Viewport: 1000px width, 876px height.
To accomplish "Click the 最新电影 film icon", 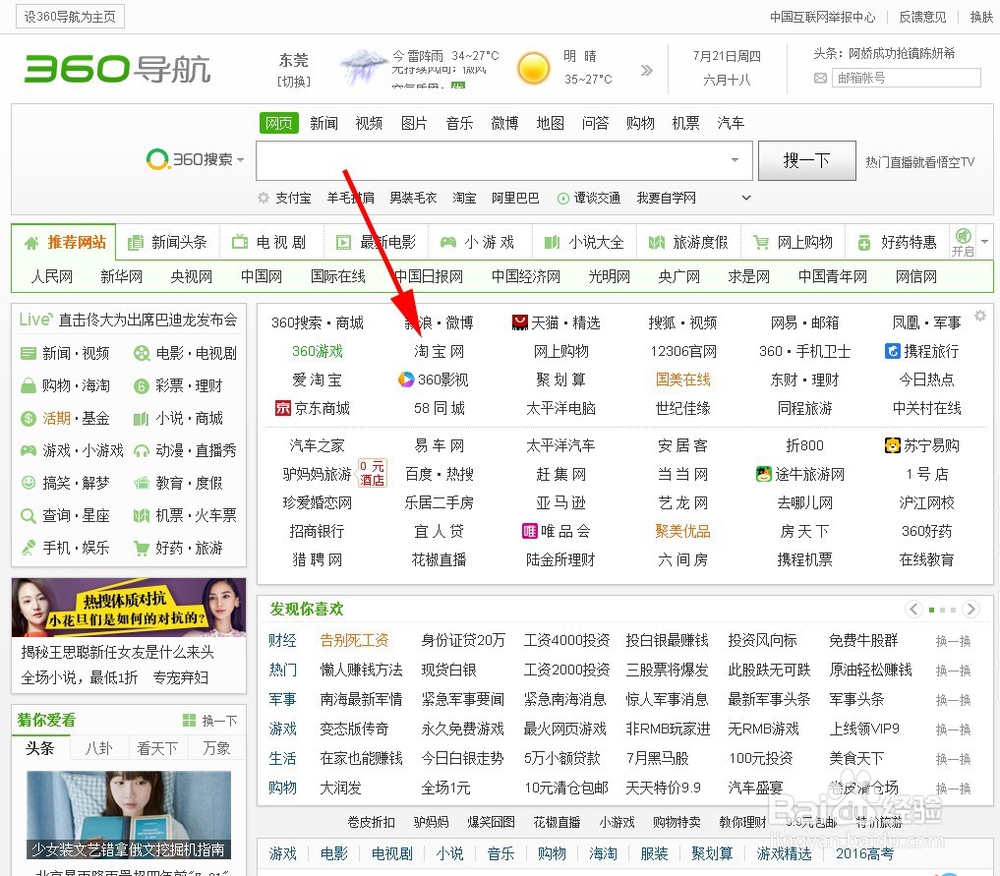I will [x=344, y=242].
